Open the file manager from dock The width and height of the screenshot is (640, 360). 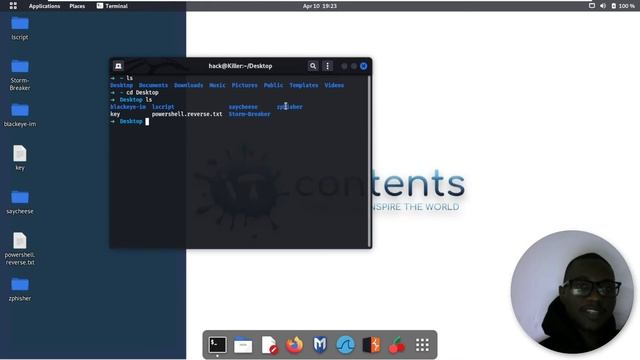(x=243, y=345)
